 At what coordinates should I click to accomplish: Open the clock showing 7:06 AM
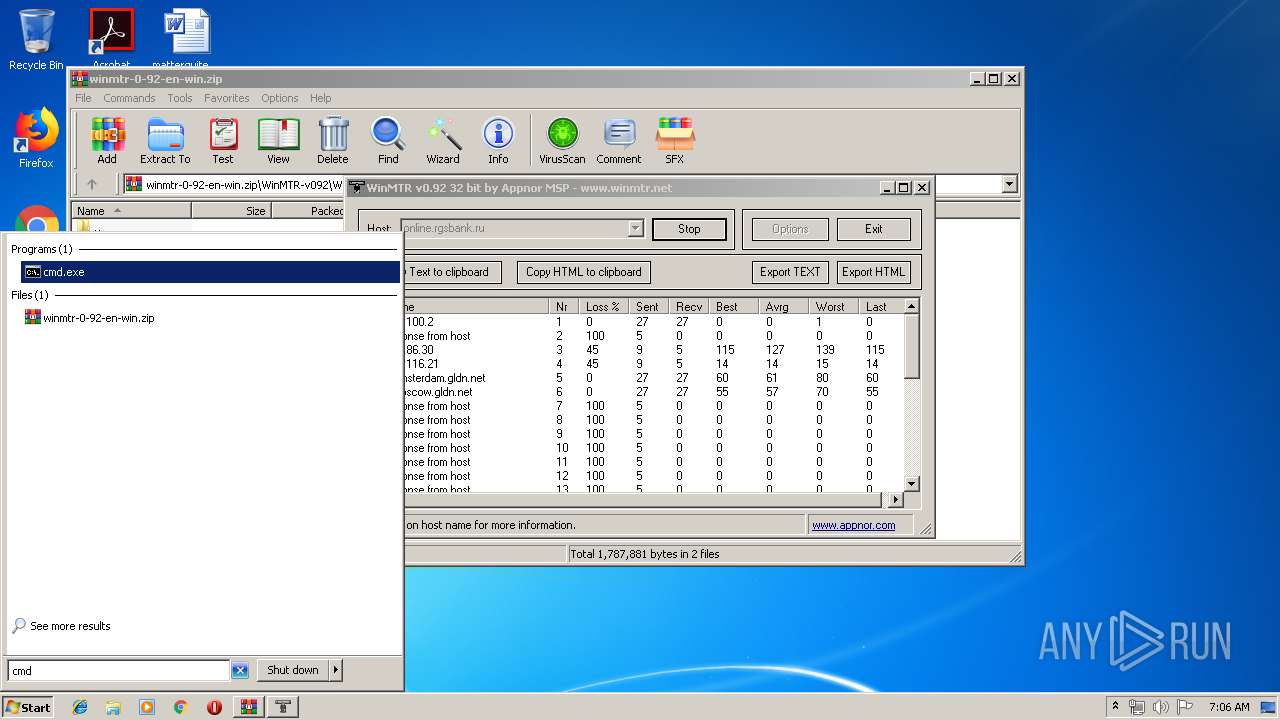tap(1229, 707)
